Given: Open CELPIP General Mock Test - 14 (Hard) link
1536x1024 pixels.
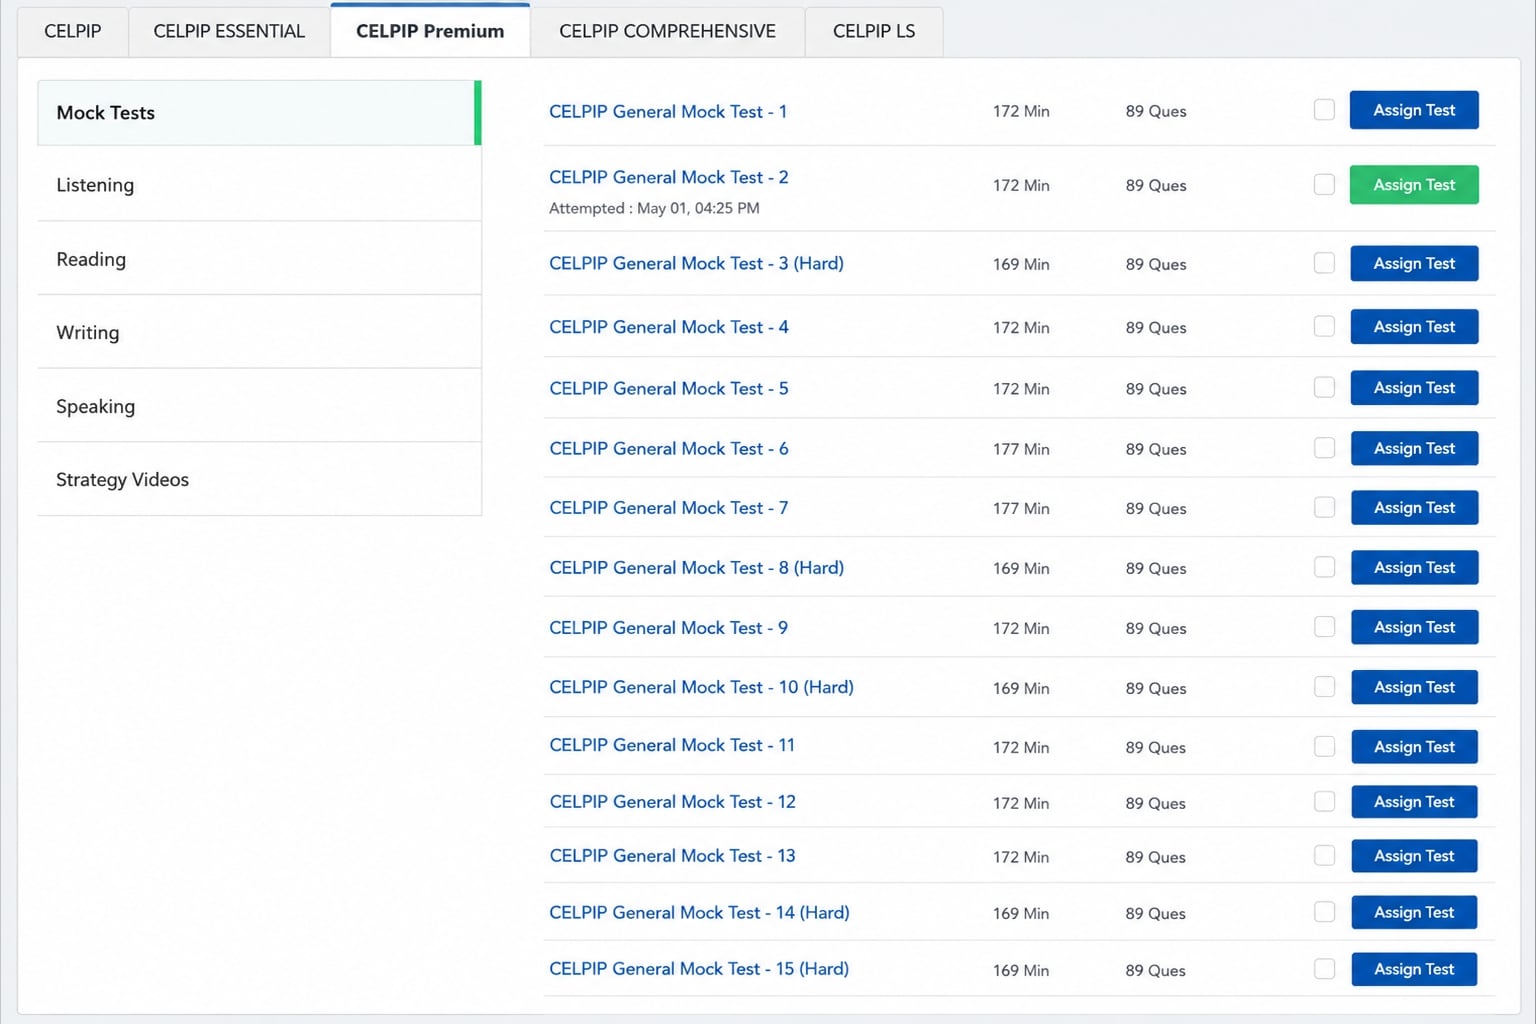Looking at the screenshot, I should (x=699, y=912).
